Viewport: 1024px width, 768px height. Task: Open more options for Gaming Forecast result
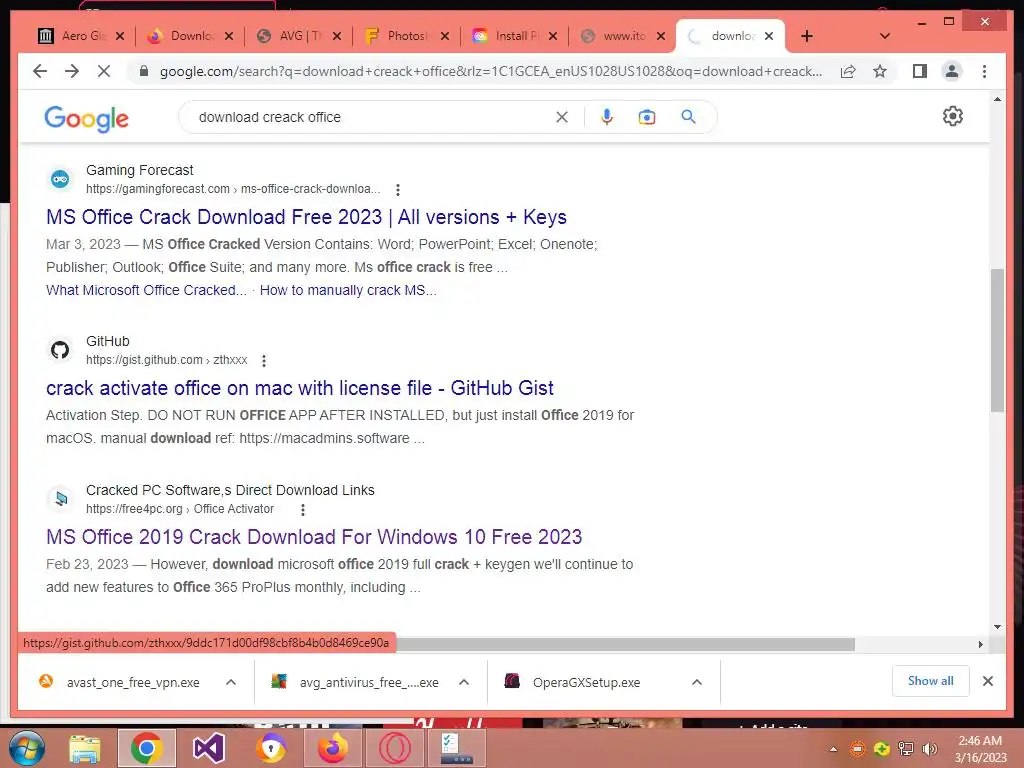(398, 189)
